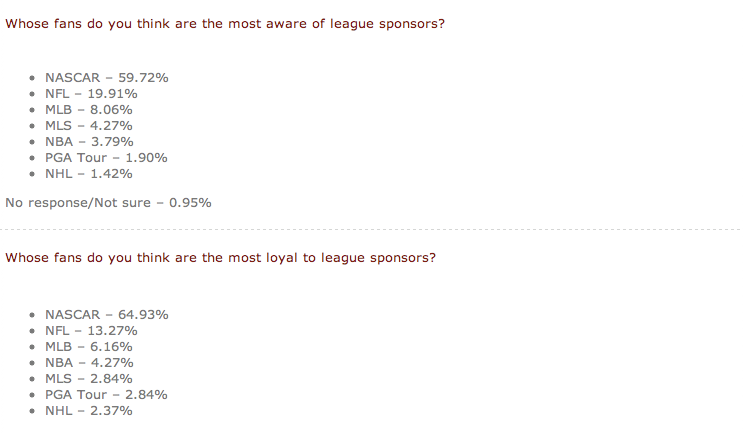Select the NHL – 2.37% line
Image resolution: width=743 pixels, height=434 pixels.
[89, 411]
